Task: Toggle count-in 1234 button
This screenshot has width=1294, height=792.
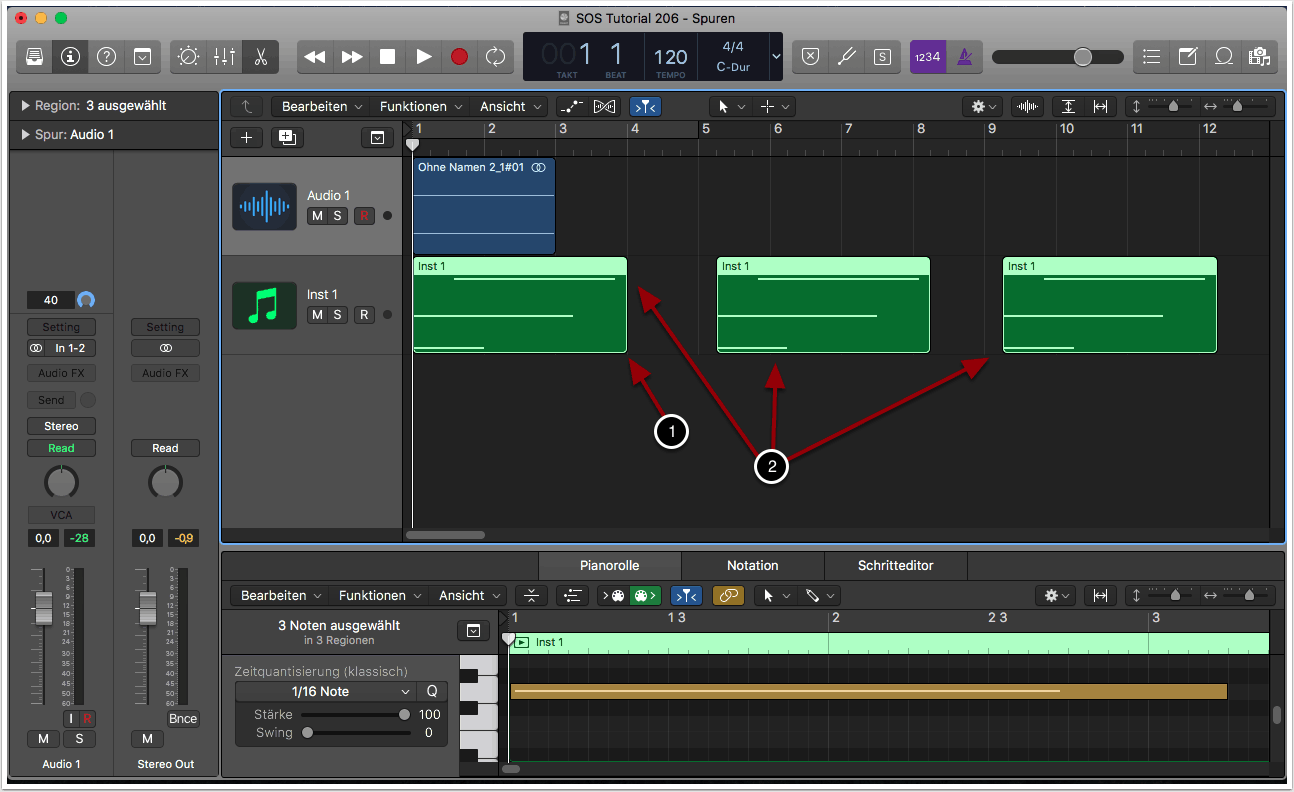Action: pyautogui.click(x=927, y=57)
